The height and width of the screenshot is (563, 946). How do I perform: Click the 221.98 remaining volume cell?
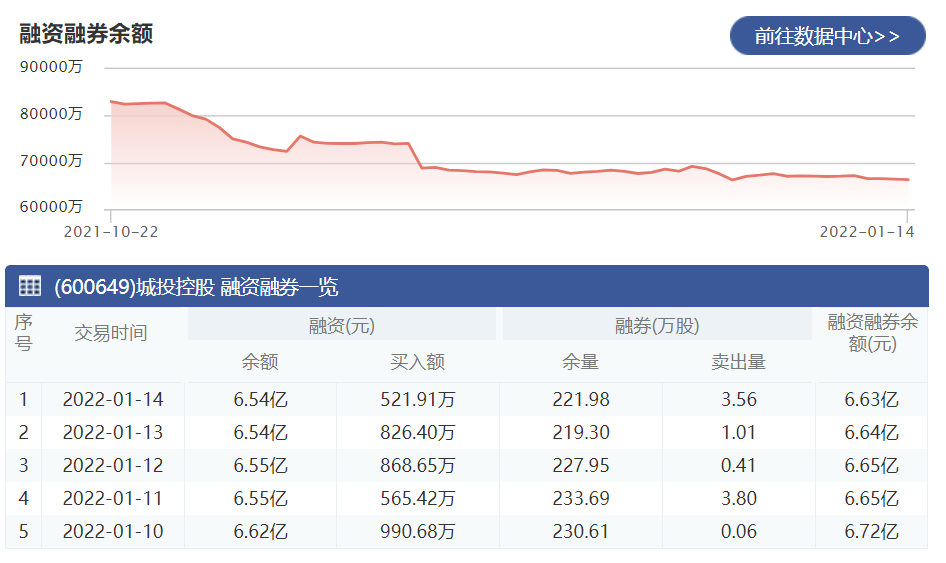[581, 399]
